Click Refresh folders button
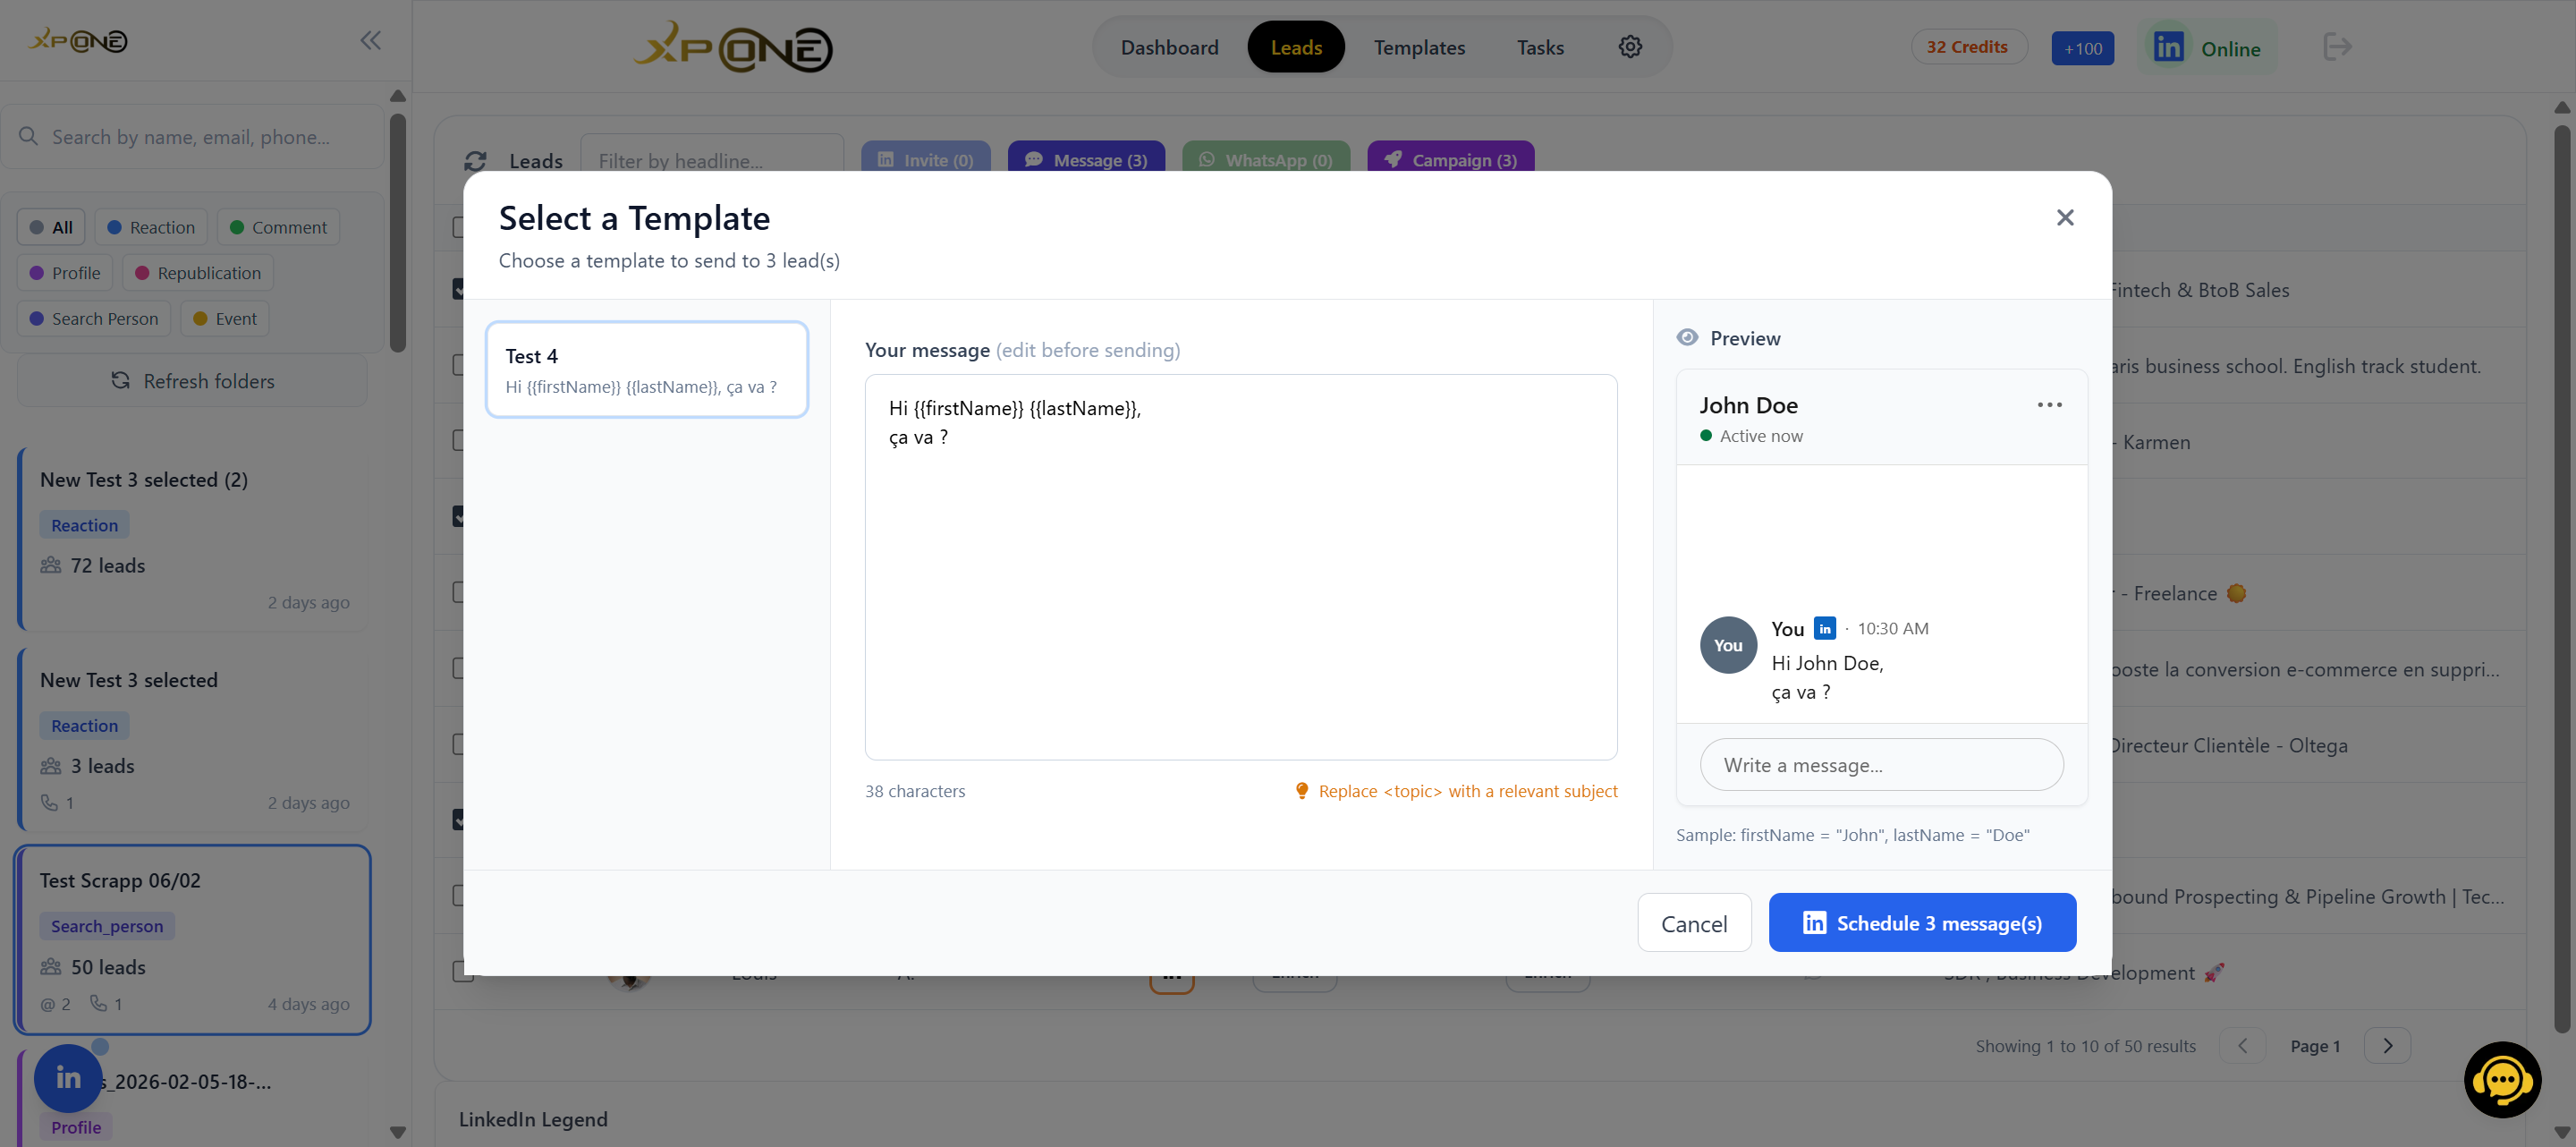The width and height of the screenshot is (2576, 1147). tap(192, 381)
